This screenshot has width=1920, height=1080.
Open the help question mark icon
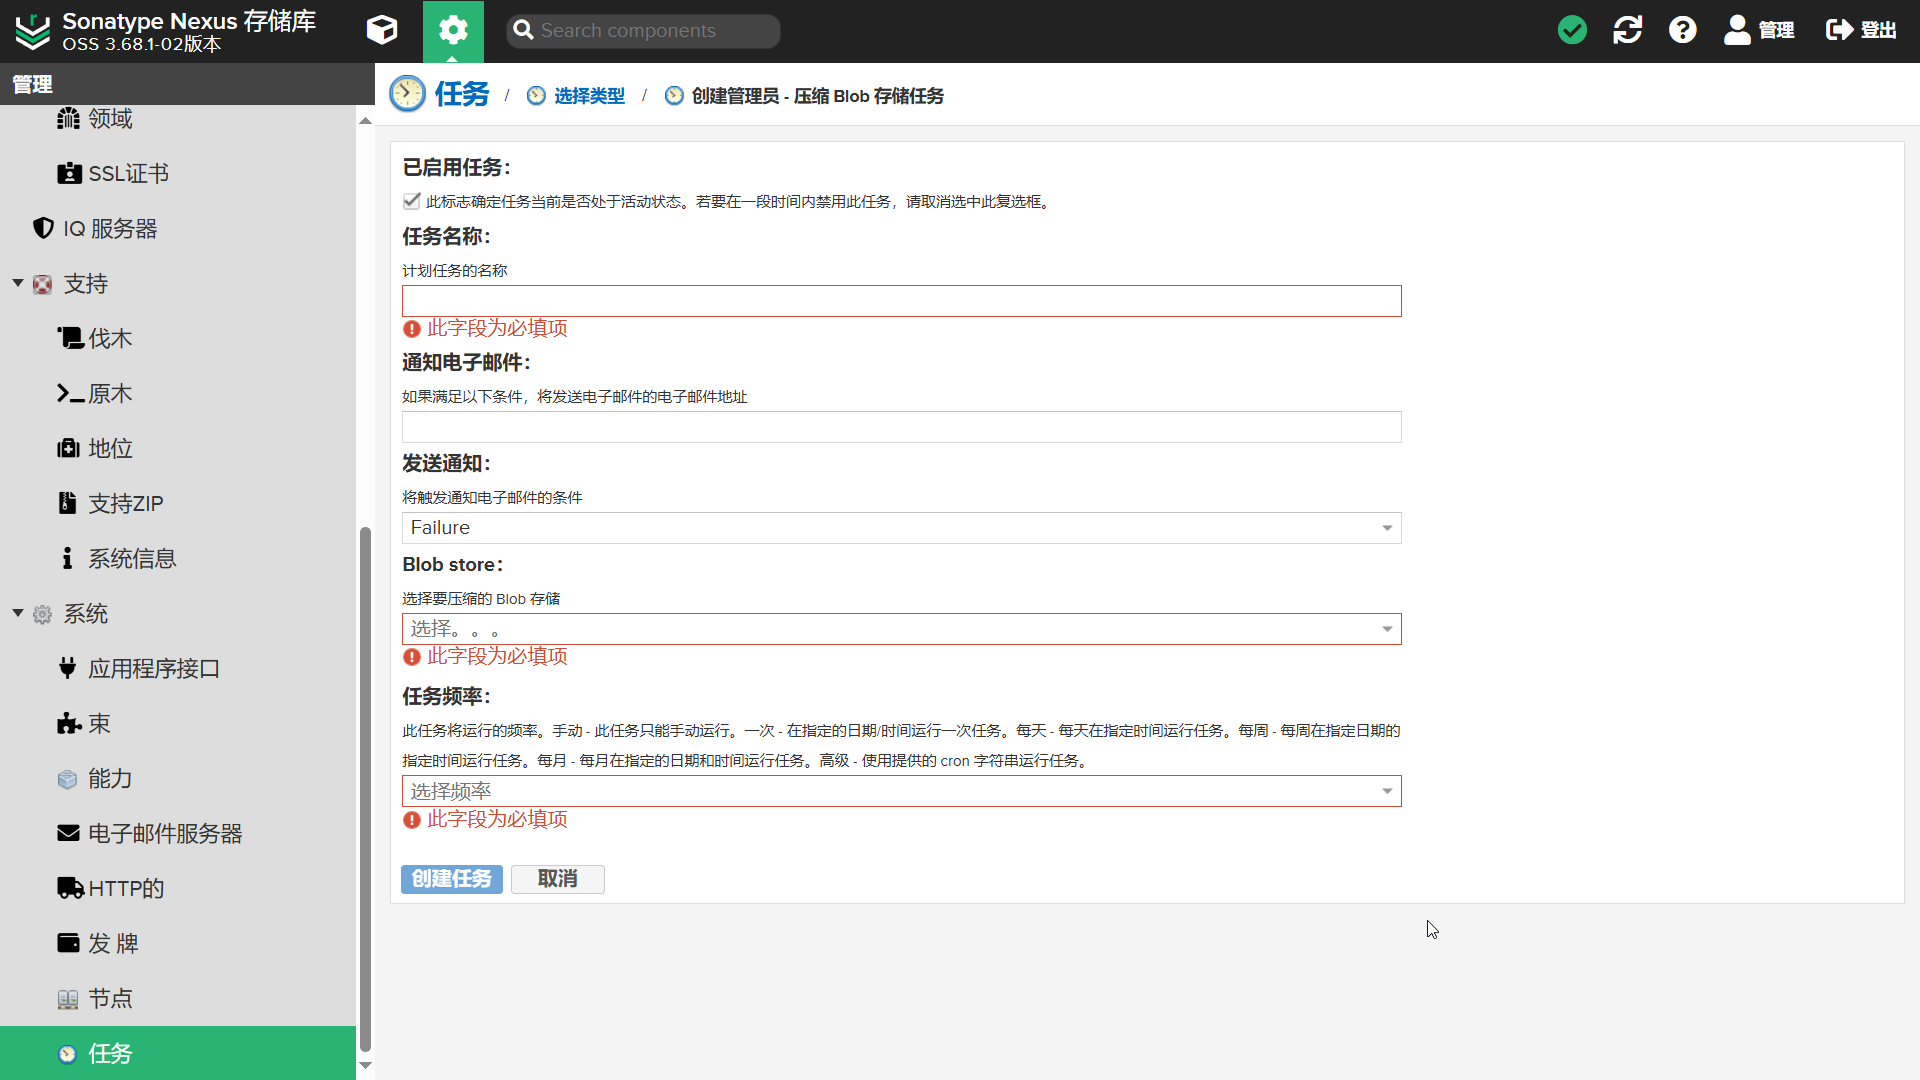1682,30
